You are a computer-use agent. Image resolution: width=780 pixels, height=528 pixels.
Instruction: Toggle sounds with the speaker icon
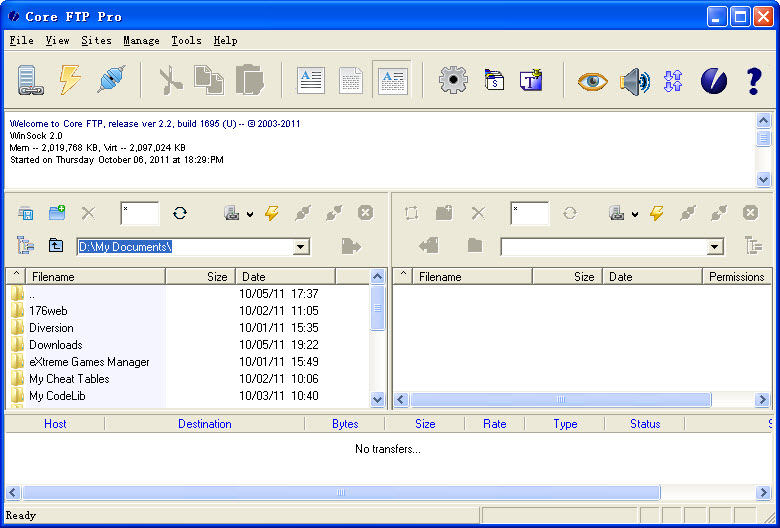pos(634,80)
